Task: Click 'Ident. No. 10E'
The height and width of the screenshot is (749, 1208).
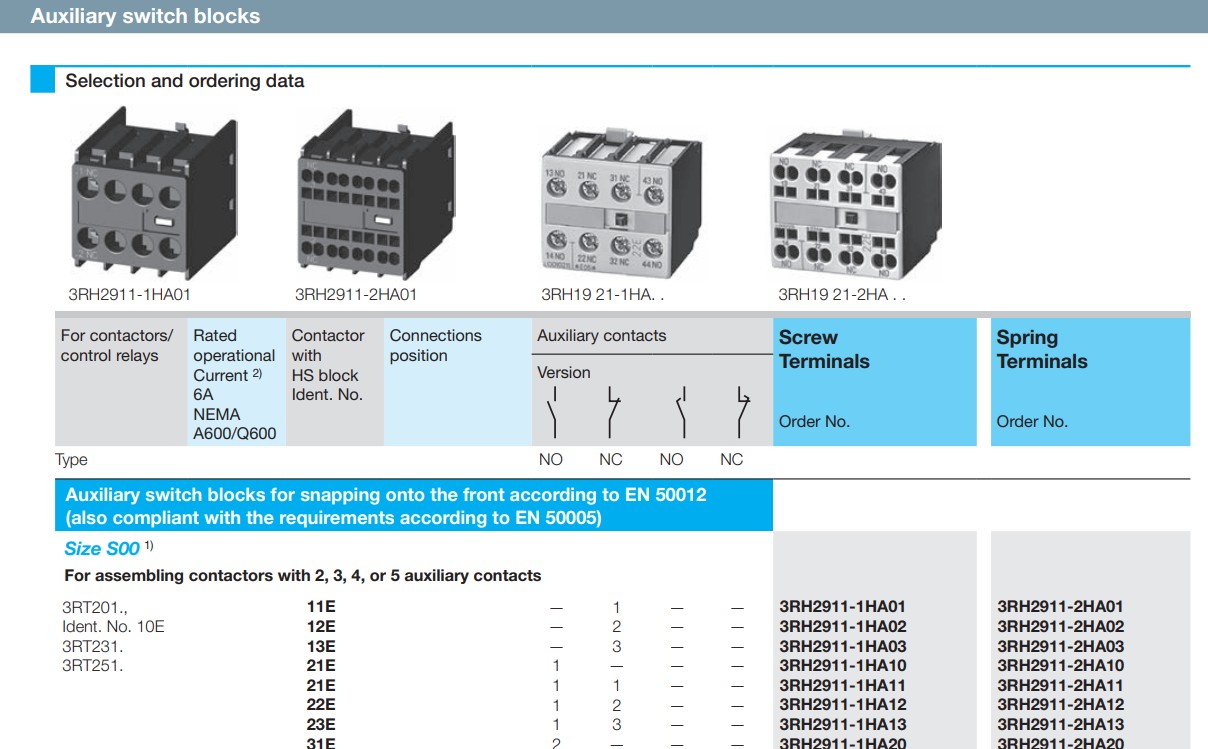Action: point(113,627)
